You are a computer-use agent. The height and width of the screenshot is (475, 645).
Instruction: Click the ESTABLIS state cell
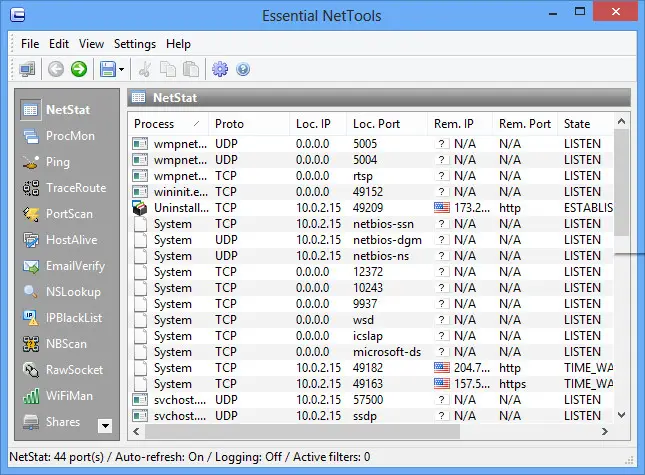tap(588, 208)
